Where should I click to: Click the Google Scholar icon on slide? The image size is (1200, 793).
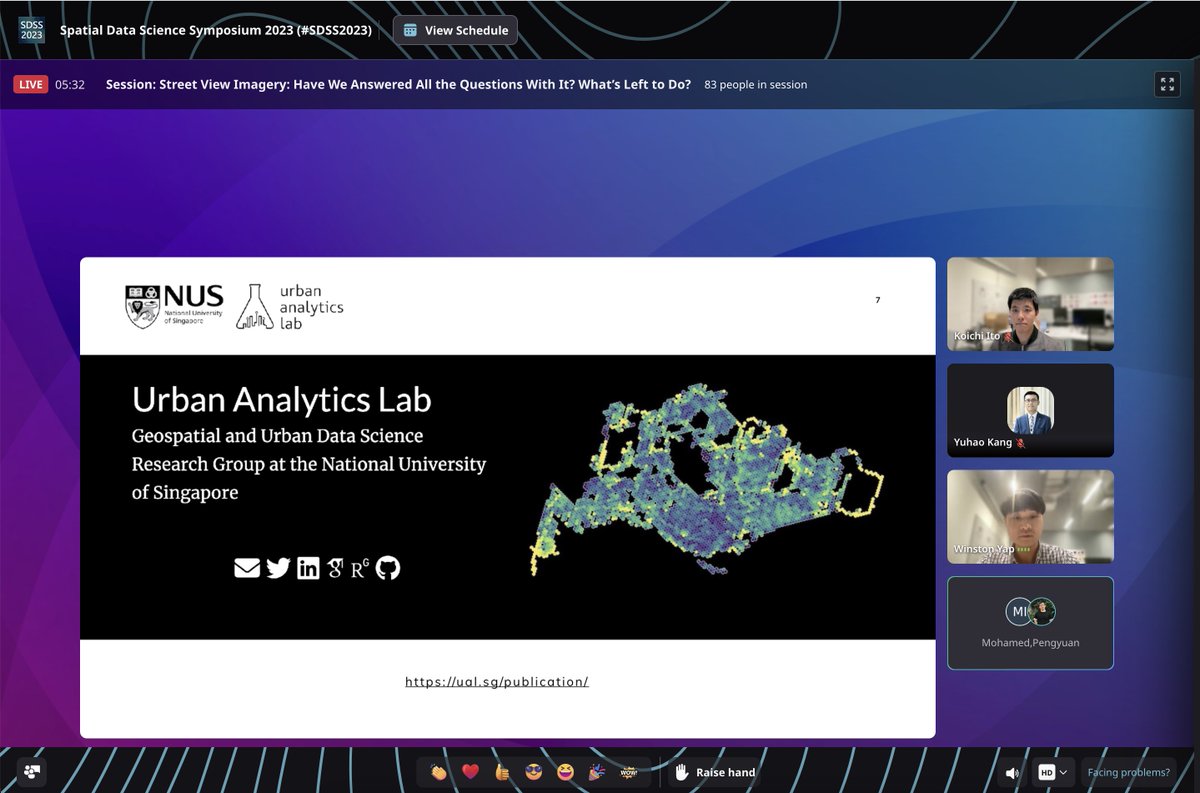coord(335,568)
